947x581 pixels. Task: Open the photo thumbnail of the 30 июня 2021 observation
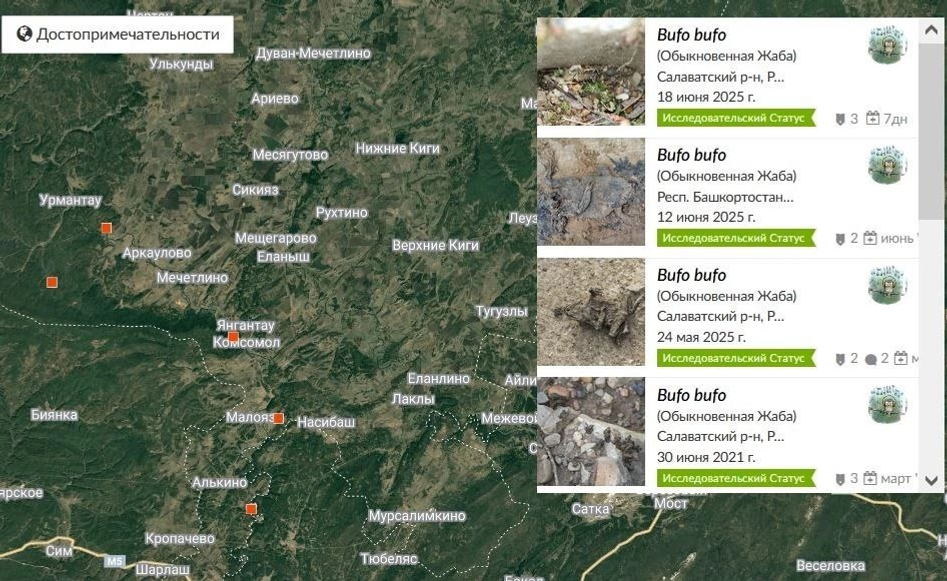tap(591, 432)
